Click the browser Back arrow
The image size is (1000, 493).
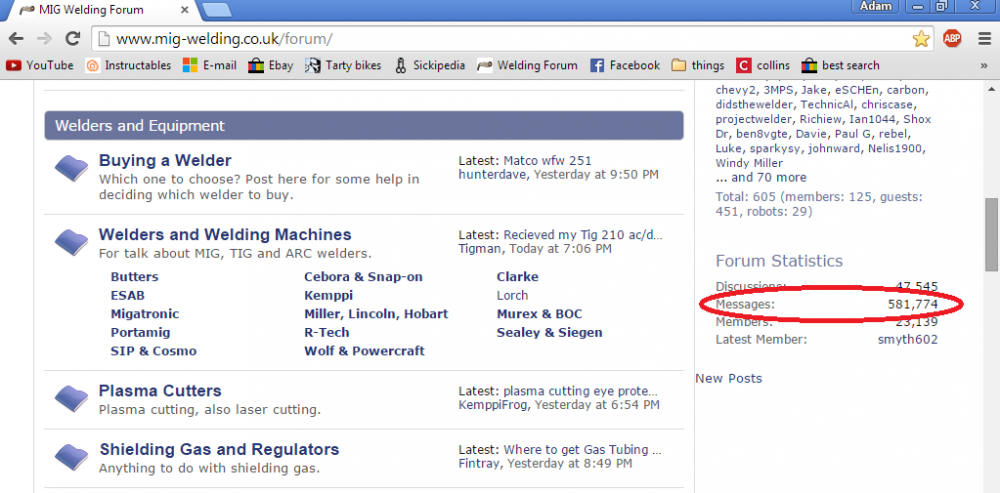[16, 39]
